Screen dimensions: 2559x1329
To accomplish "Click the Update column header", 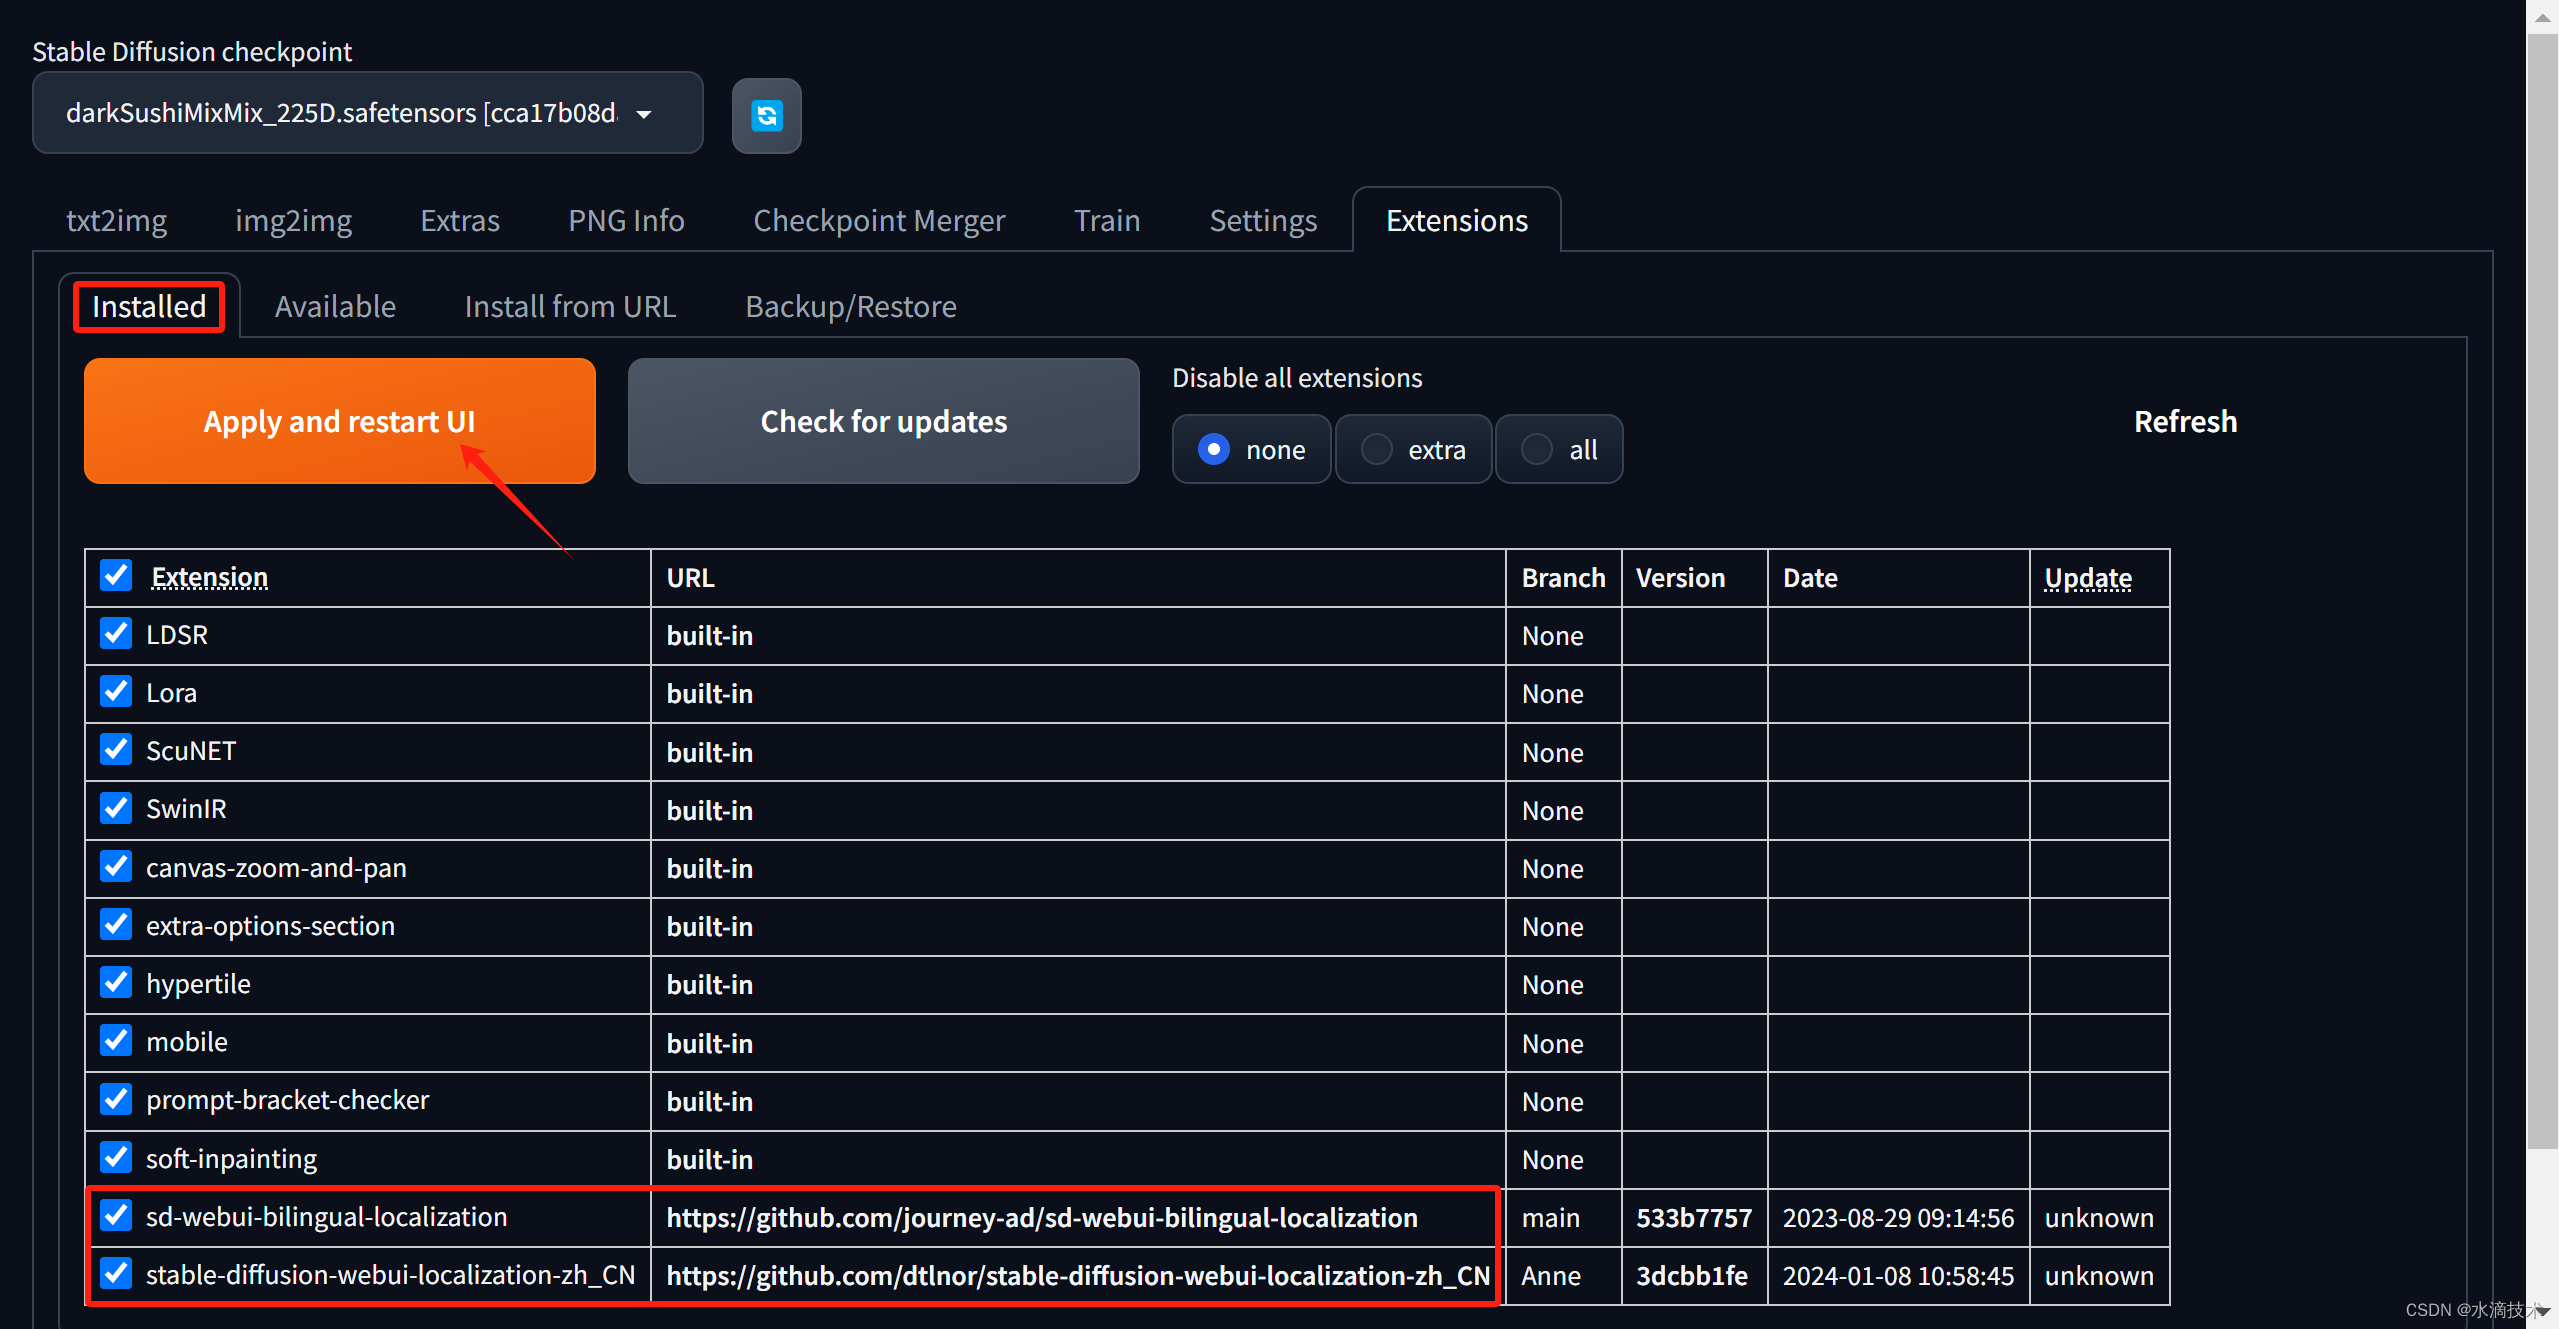I will click(2088, 577).
